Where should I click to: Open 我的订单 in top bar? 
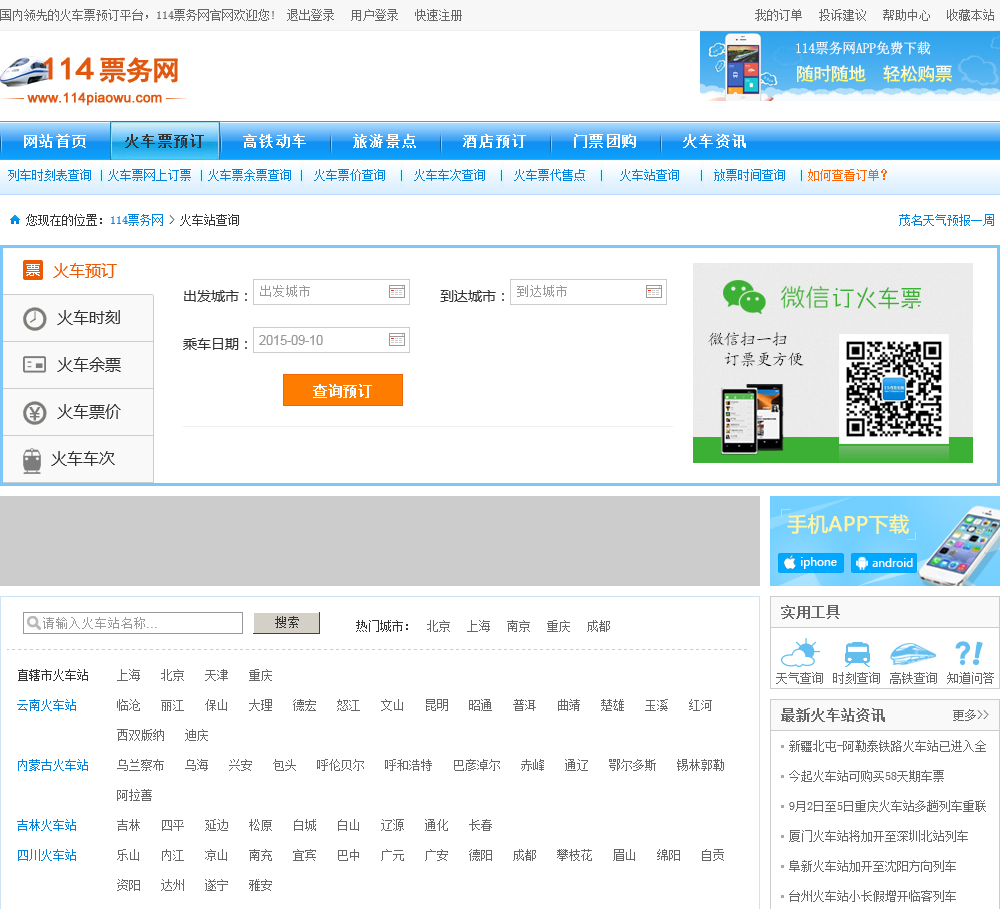click(778, 15)
